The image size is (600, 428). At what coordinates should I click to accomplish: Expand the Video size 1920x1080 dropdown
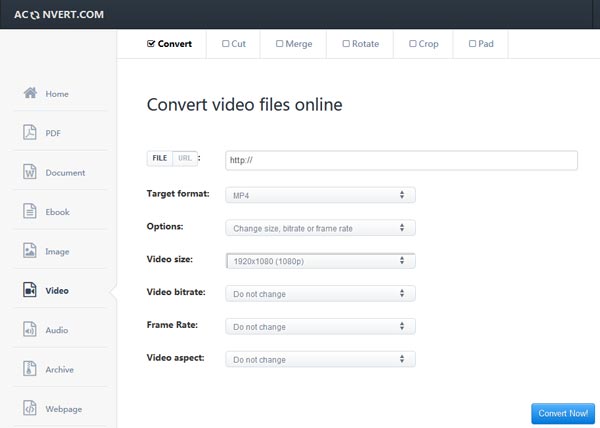tap(320, 261)
